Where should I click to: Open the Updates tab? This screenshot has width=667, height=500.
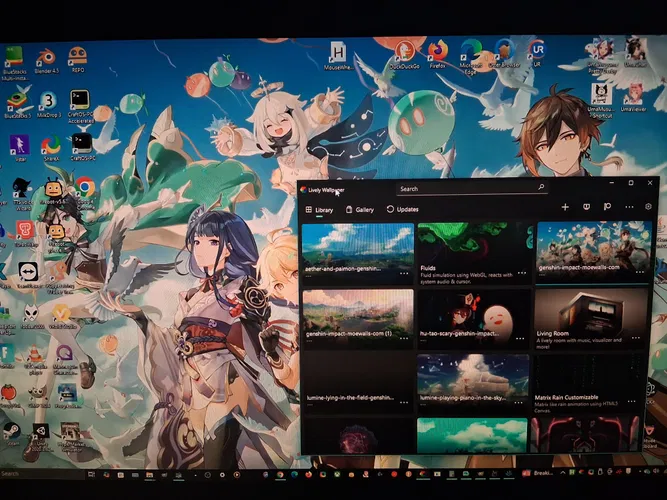(x=402, y=209)
